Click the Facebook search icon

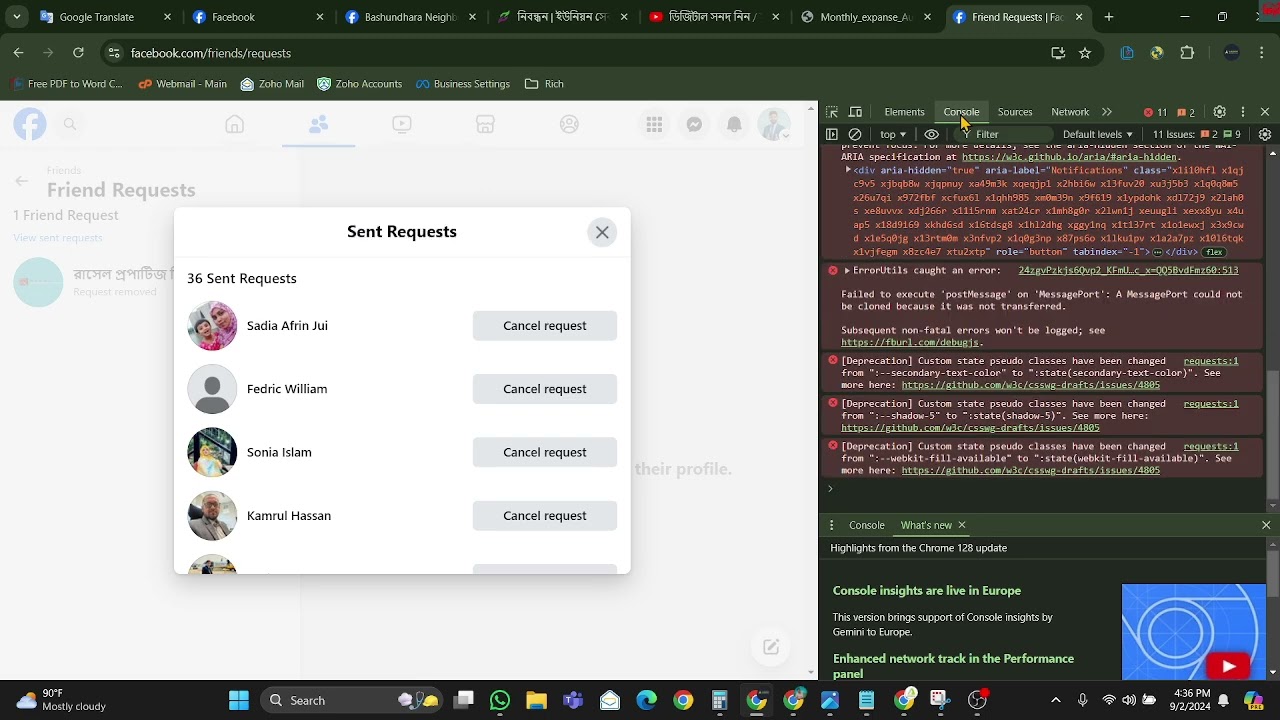click(x=70, y=124)
